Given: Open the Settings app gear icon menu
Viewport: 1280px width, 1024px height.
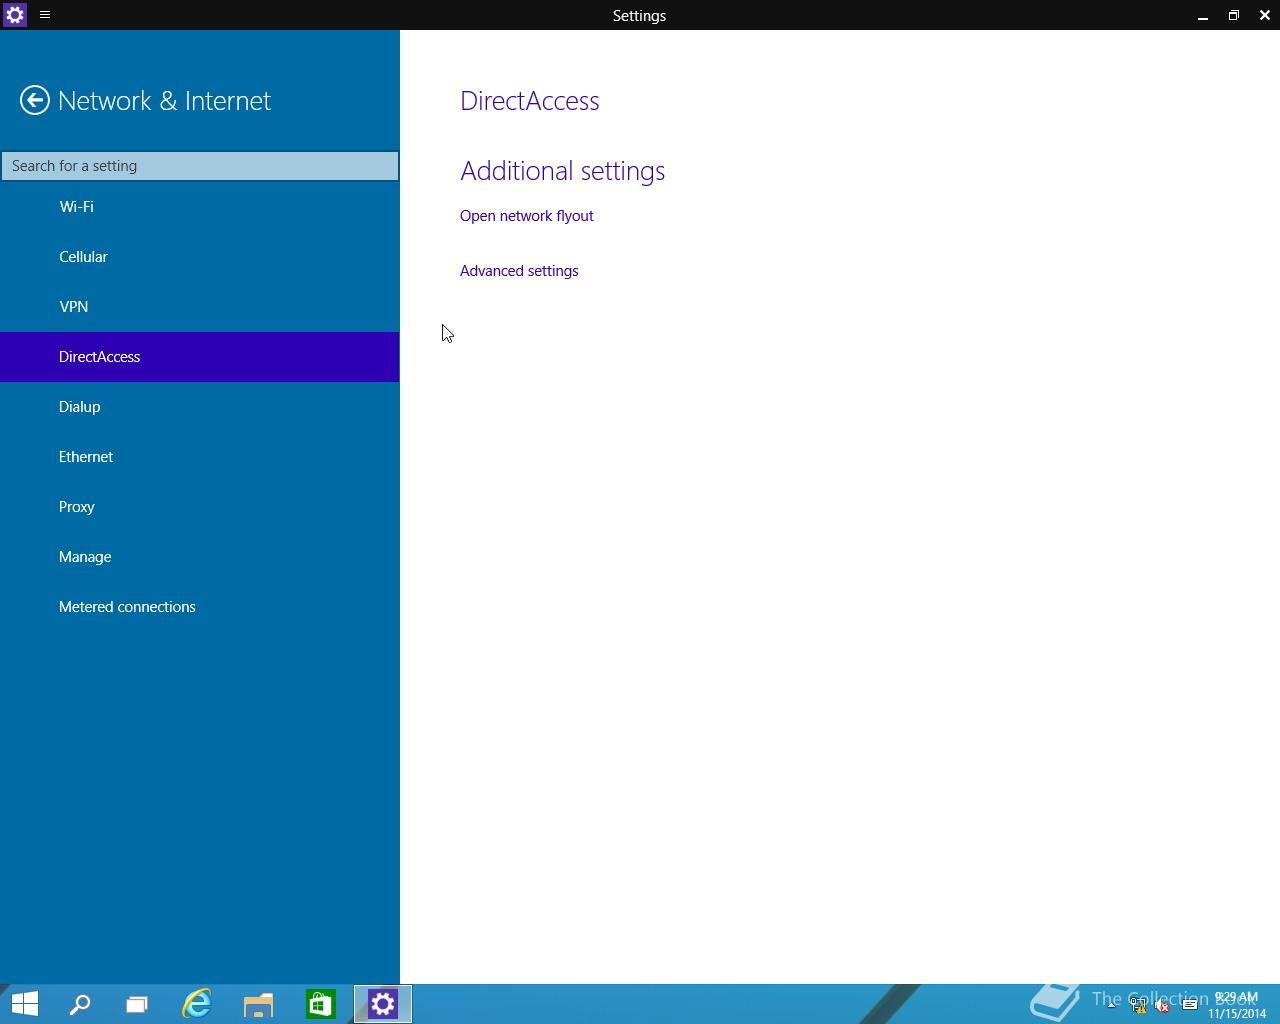Looking at the screenshot, I should pos(15,15).
